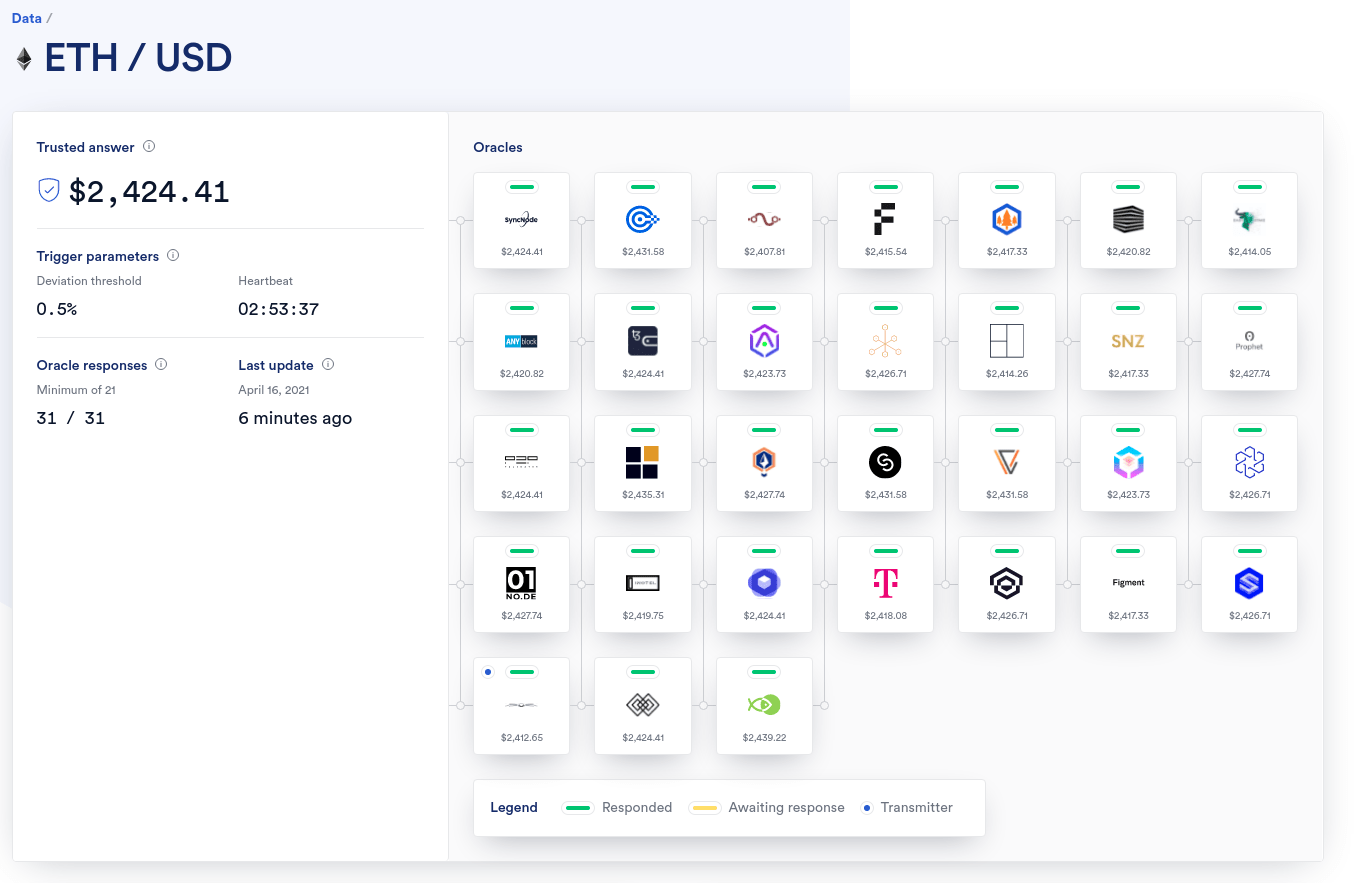This screenshot has height=883, width=1355.
Task: Click the SyncNode oracle logo
Action: 521,218
